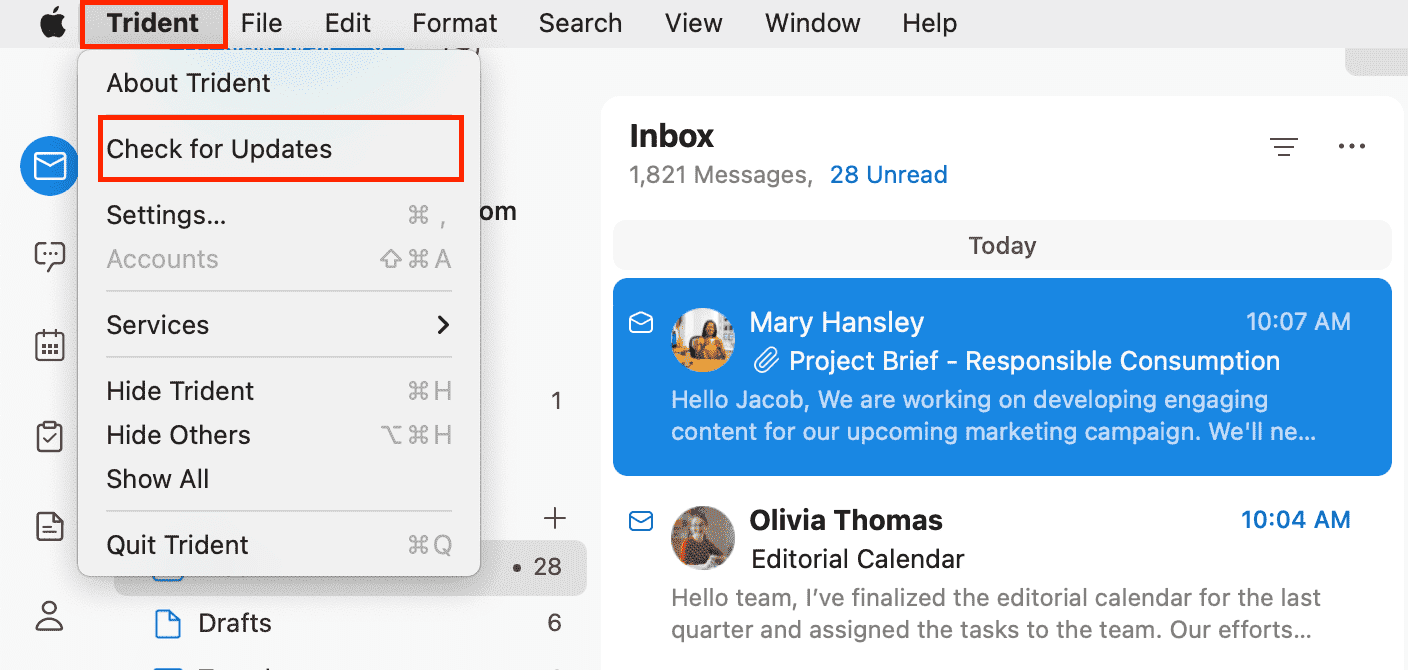Click Editorial Calendar subject line

(857, 558)
